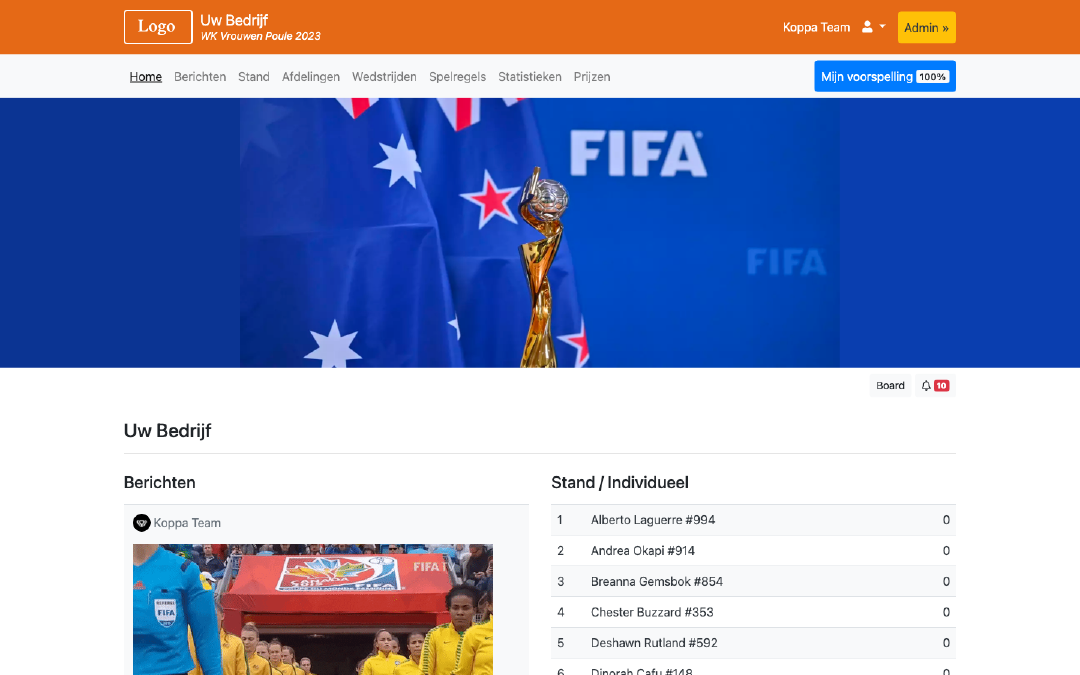Go to the Home menu item
The image size is (1080, 675).
(x=145, y=76)
